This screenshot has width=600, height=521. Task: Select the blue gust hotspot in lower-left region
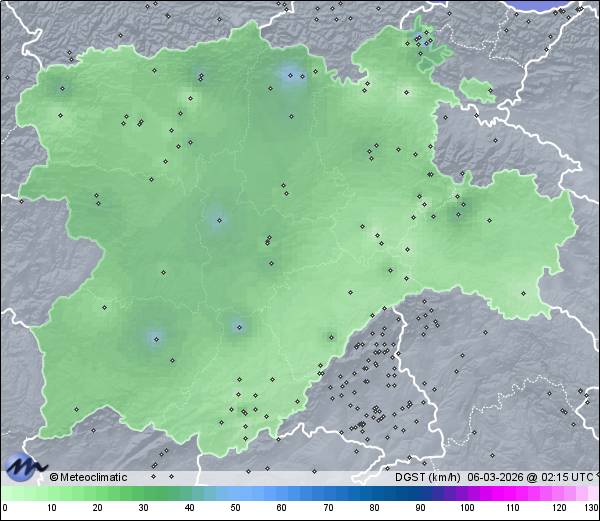(154, 338)
